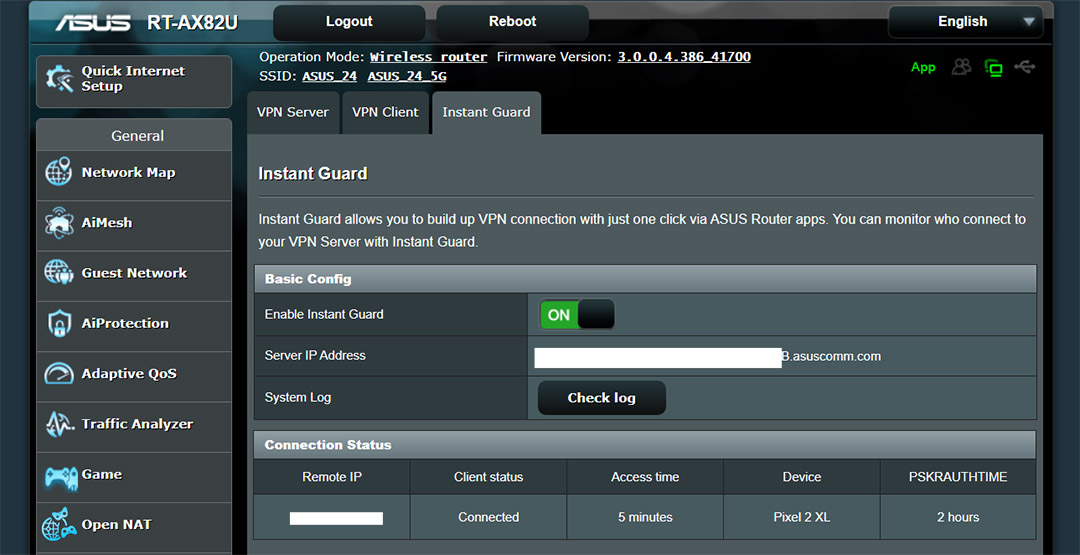Click the green App link
This screenshot has width=1080, height=555.
pyautogui.click(x=923, y=67)
